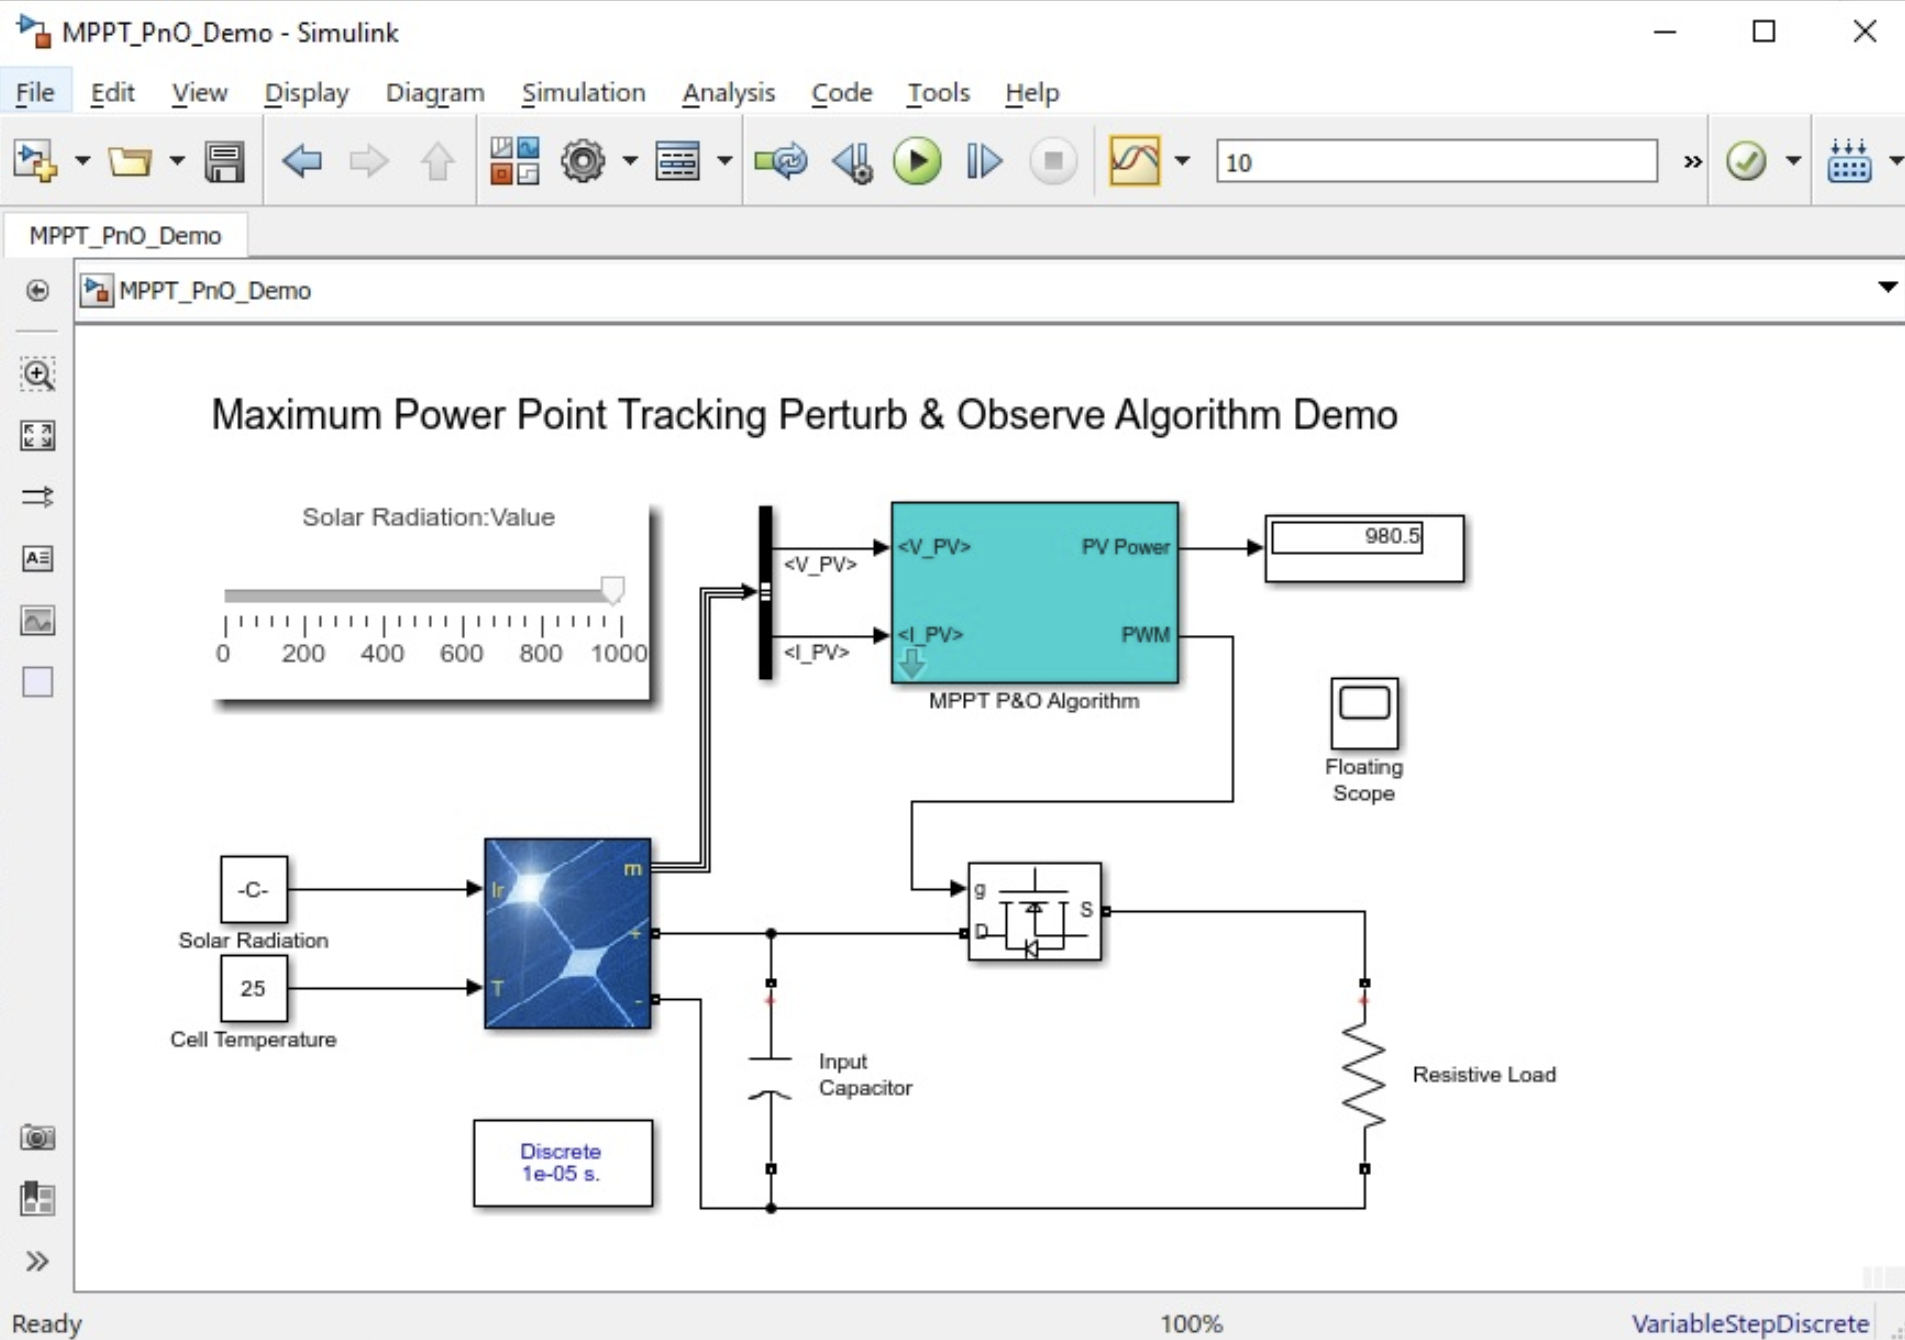
Task: Click the simulation stop time field
Action: point(1436,162)
